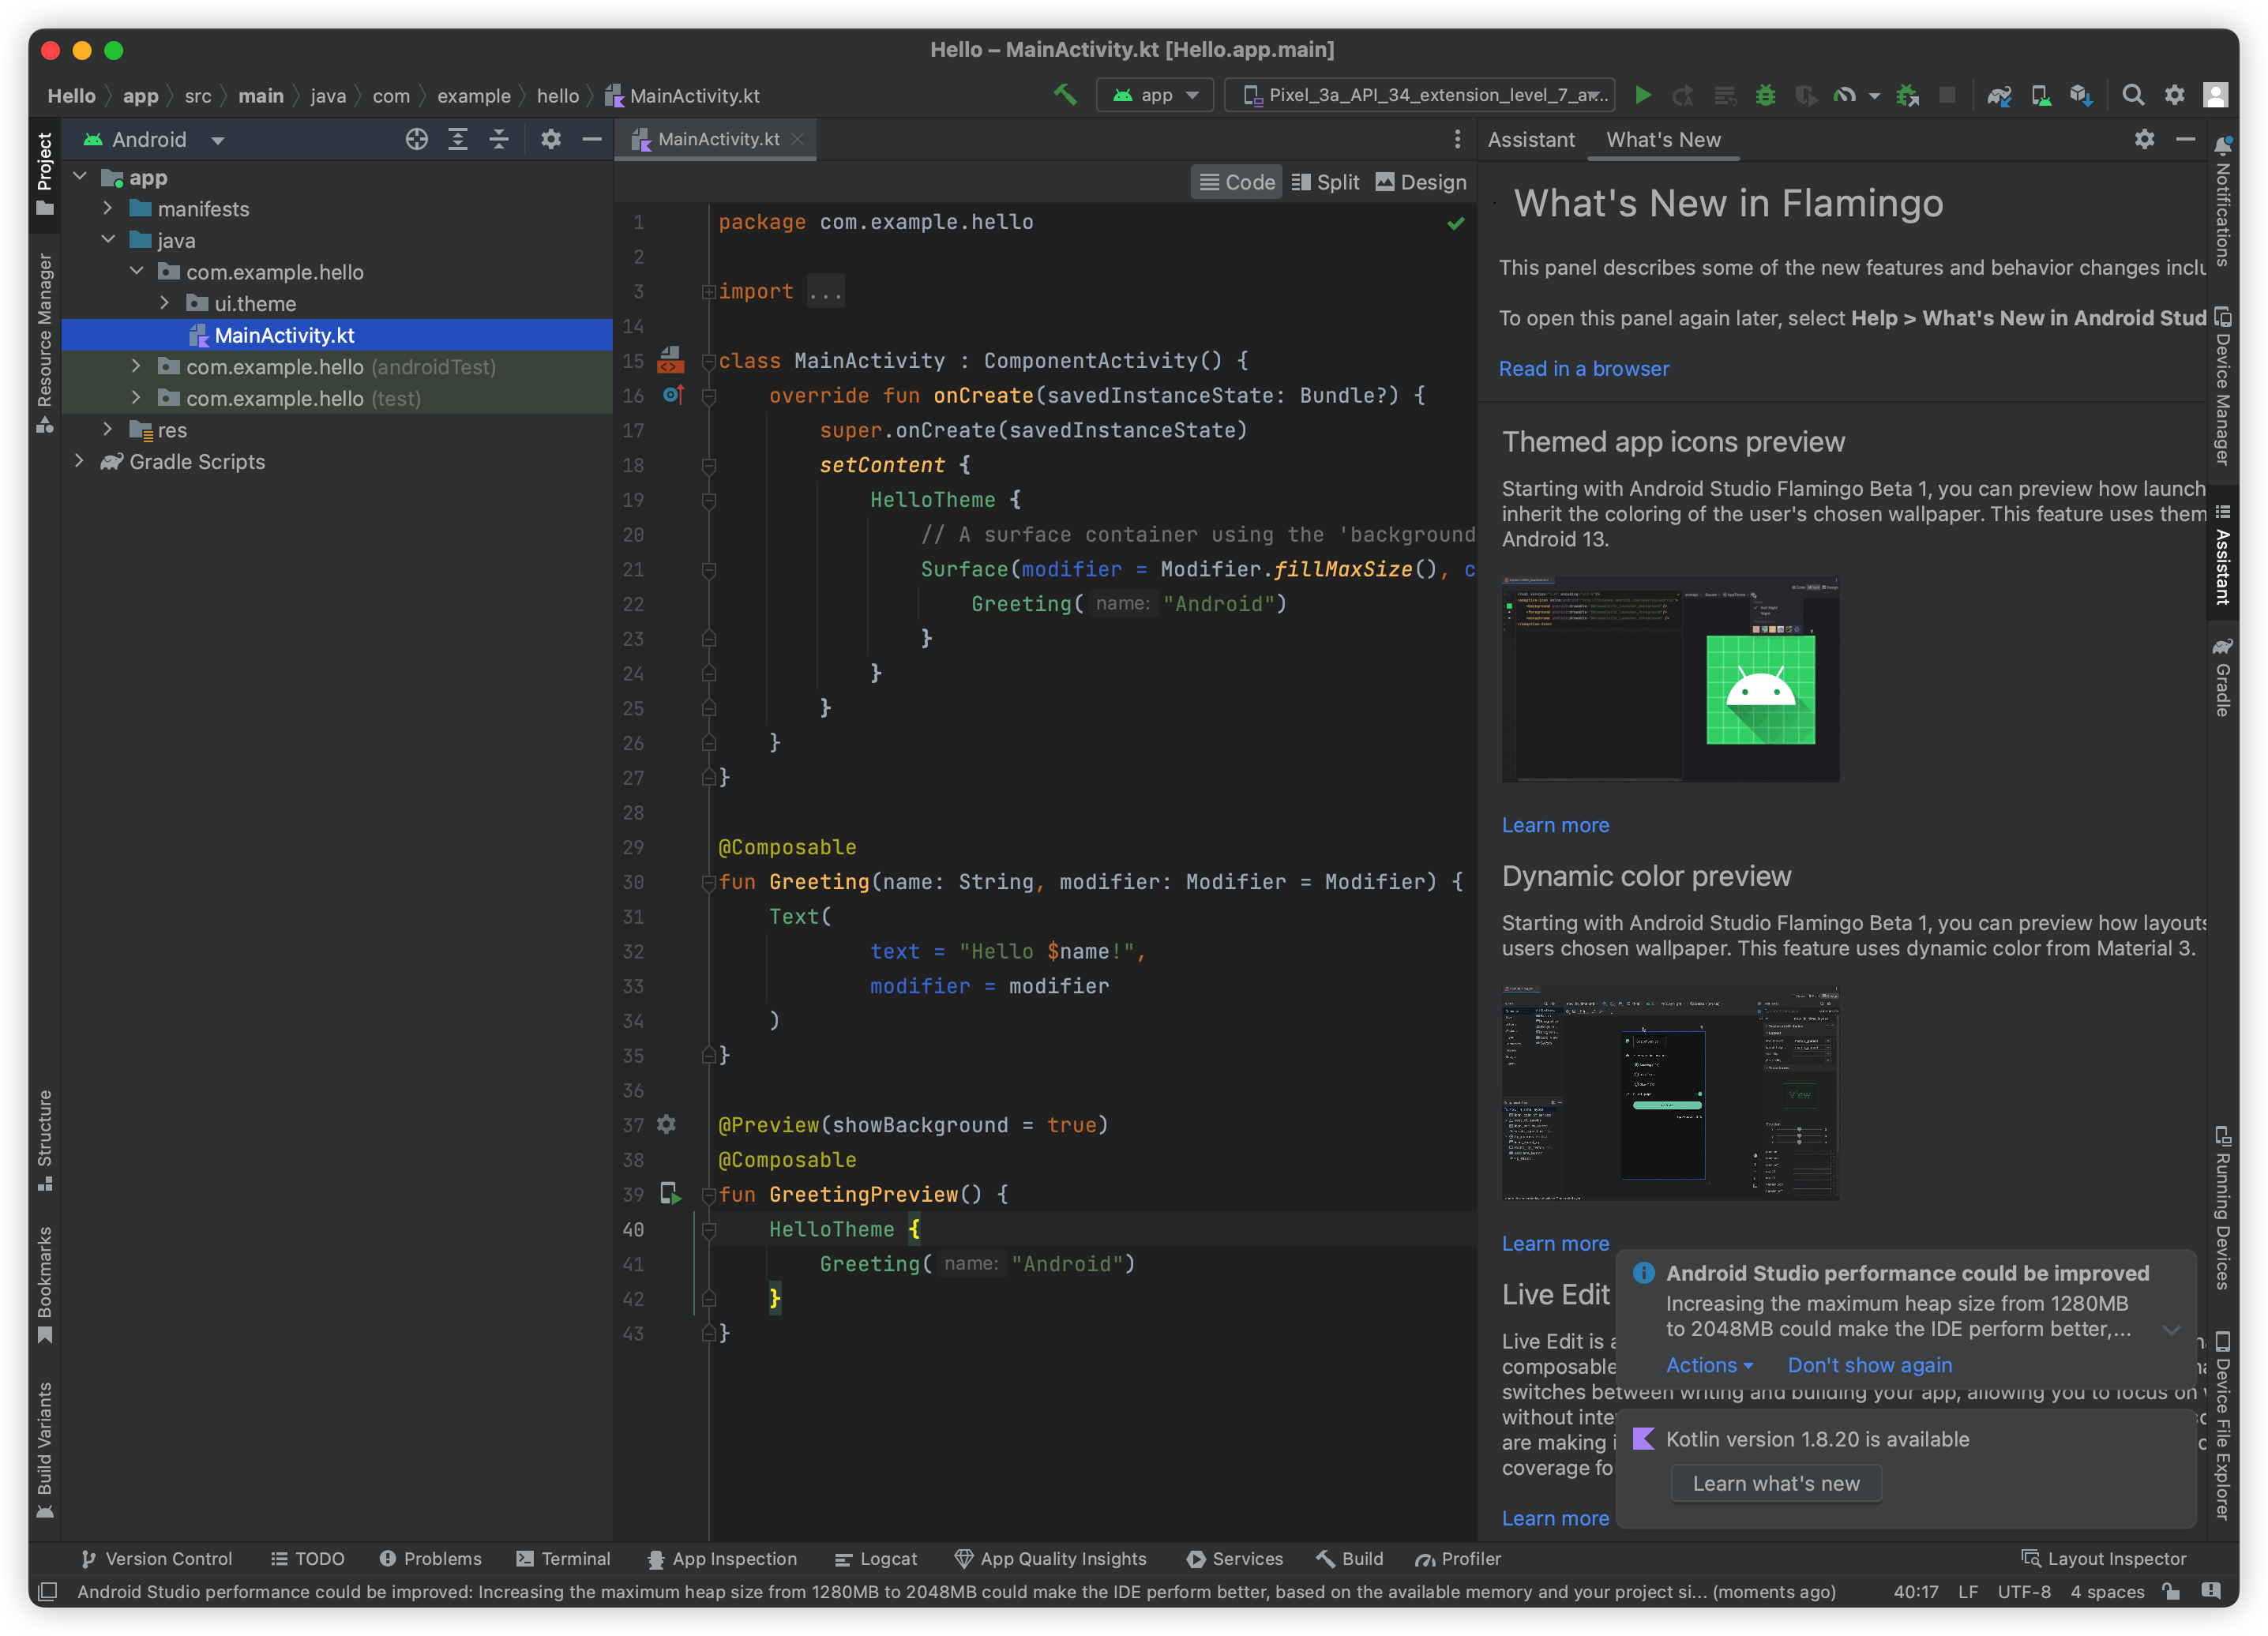Click the Make Project hammer icon
This screenshot has width=2268, height=1636.
(1065, 95)
